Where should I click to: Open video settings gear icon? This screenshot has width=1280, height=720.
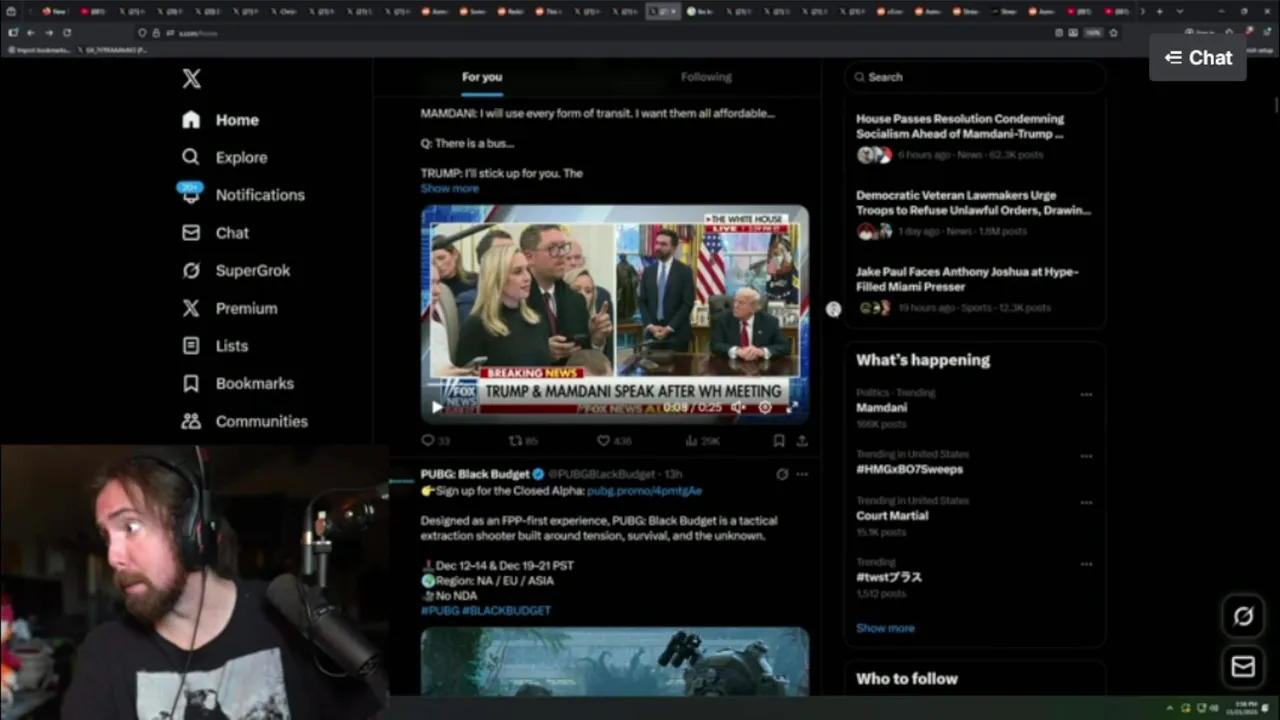[765, 407]
